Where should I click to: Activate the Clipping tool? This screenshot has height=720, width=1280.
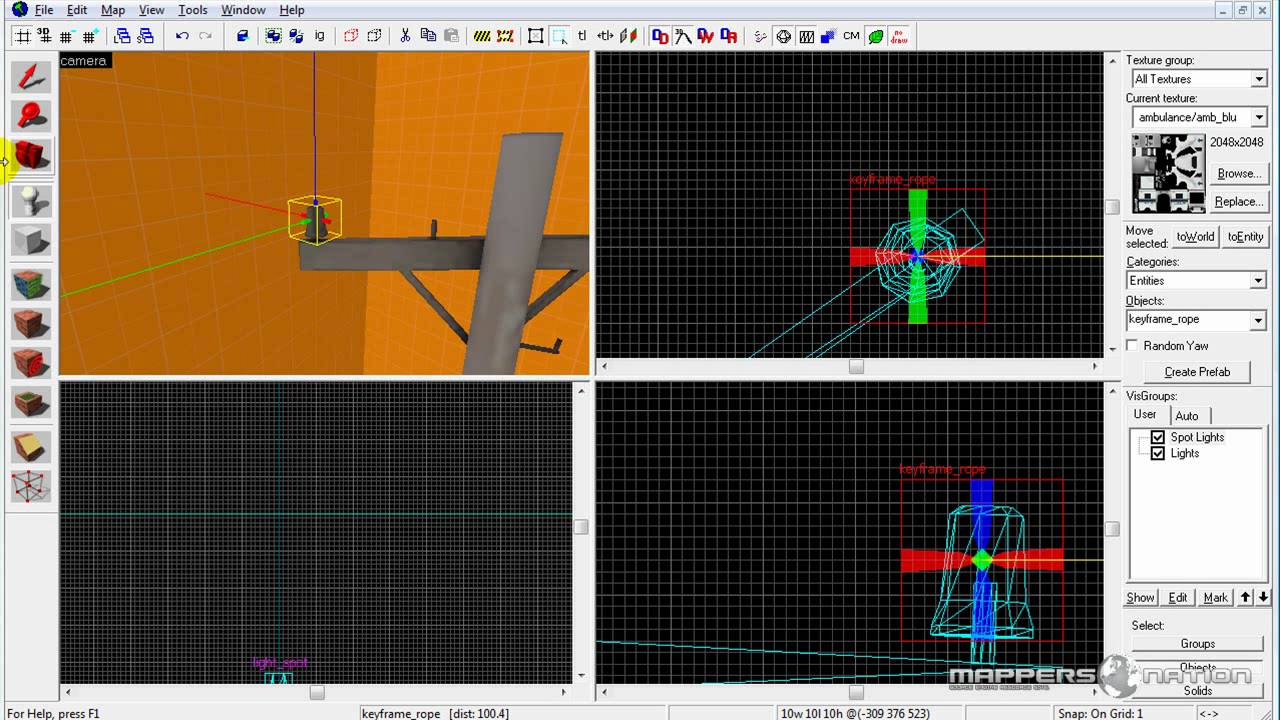[x=31, y=447]
